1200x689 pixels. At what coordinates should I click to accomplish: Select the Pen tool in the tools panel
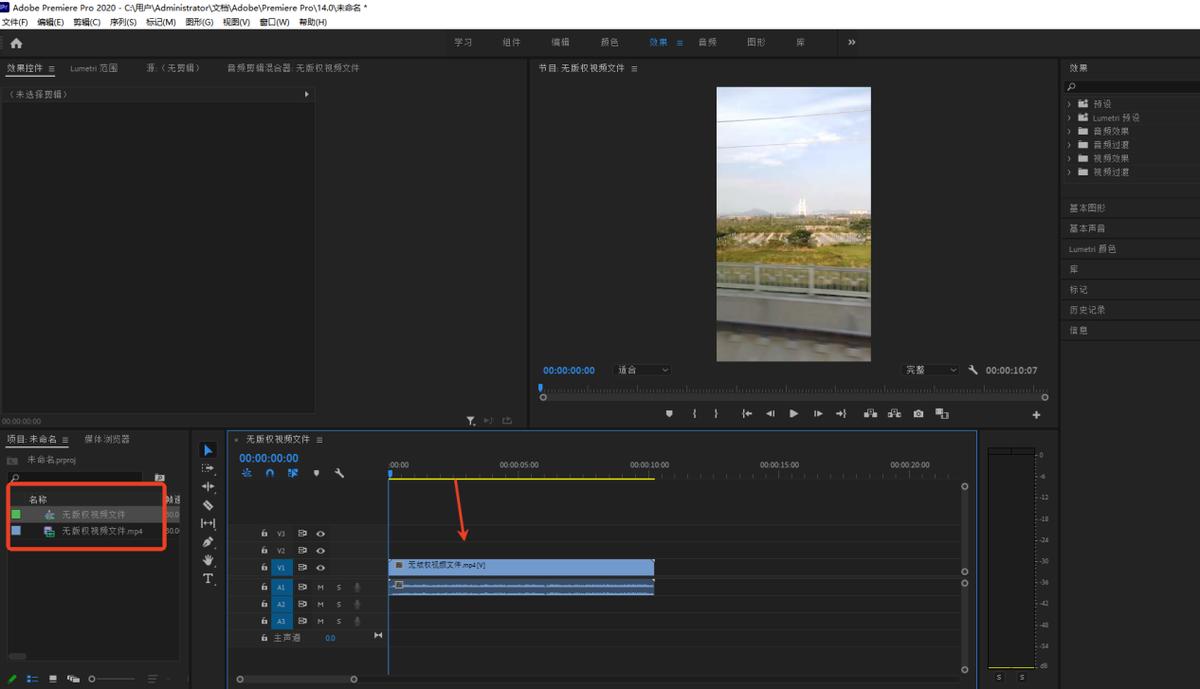(208, 542)
